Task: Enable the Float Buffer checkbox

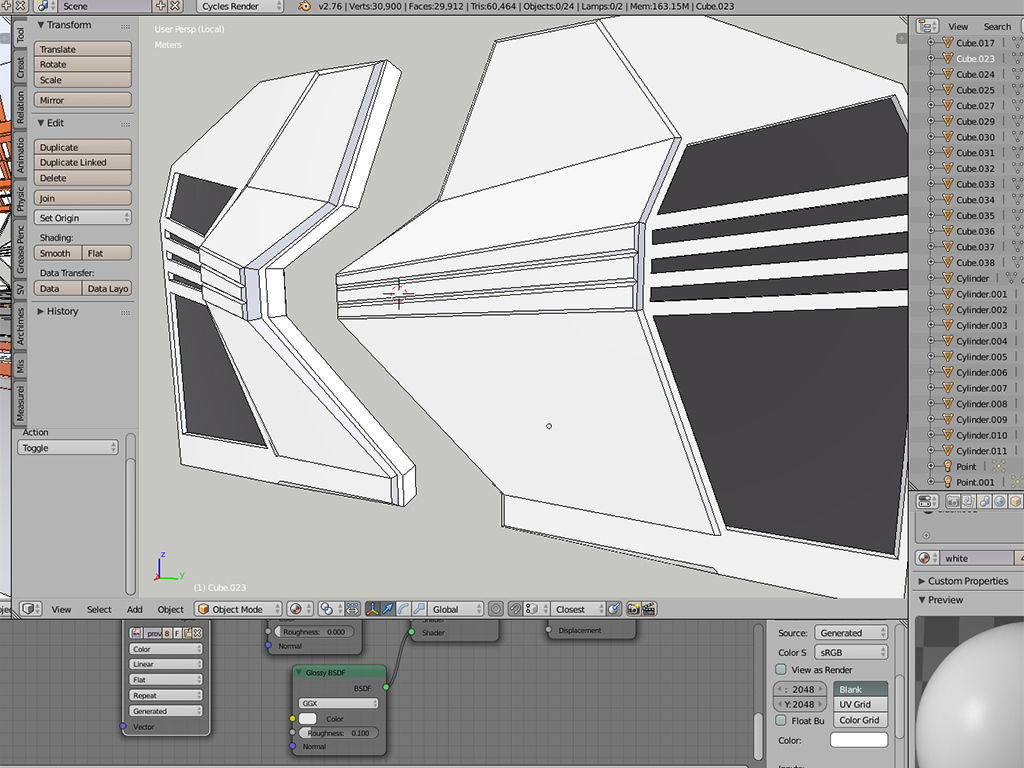Action: point(780,720)
